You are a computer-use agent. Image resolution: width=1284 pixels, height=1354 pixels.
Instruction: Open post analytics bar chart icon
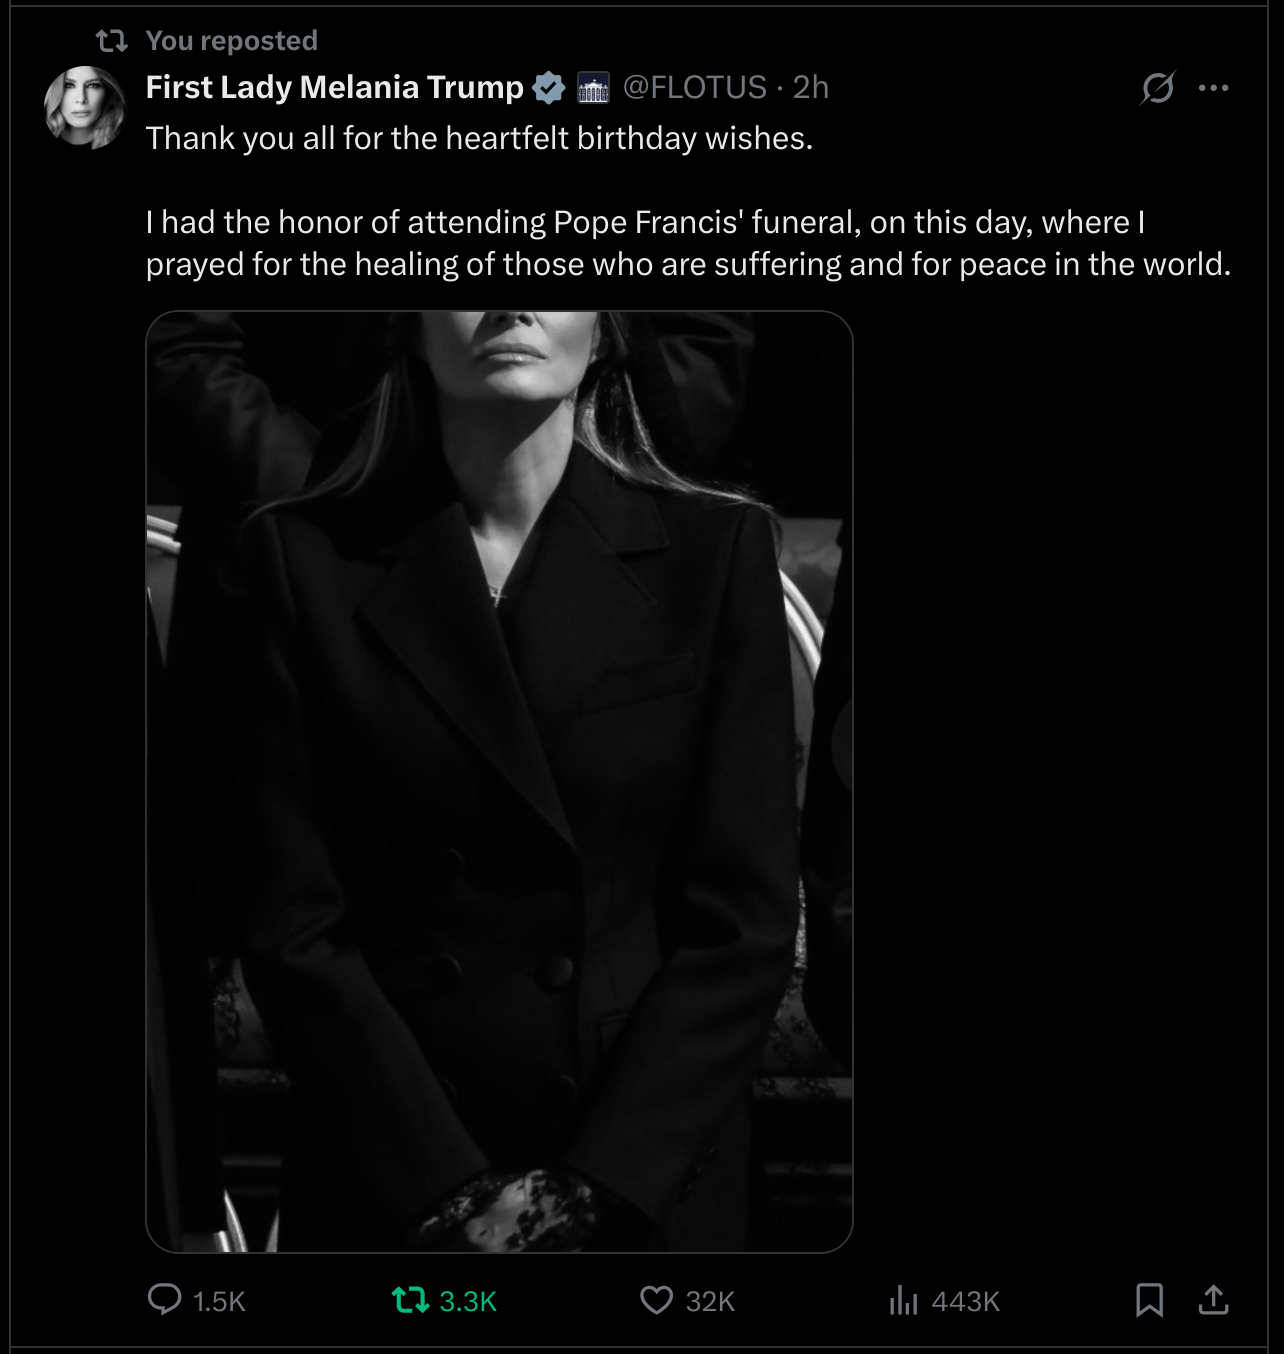tap(903, 1300)
